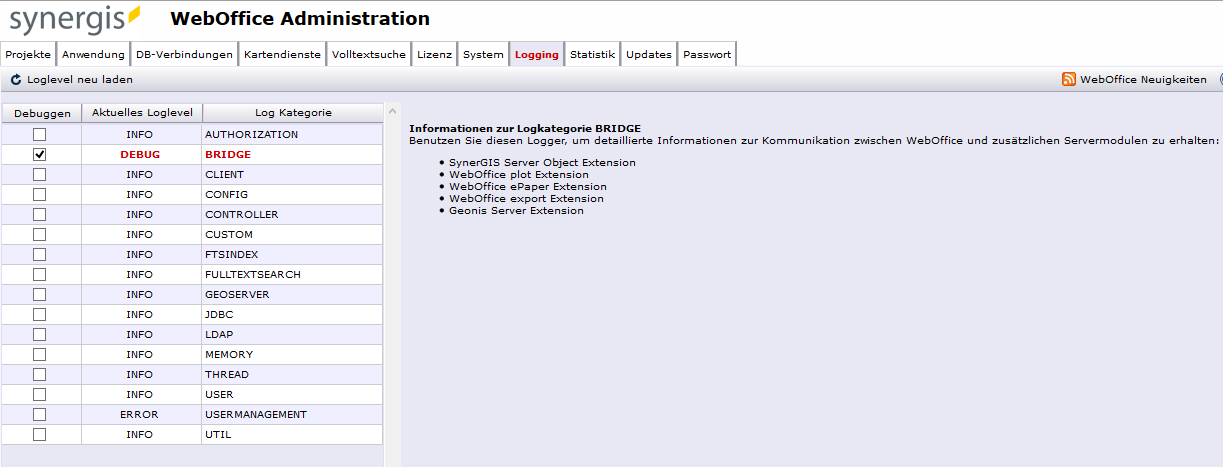1223x467 pixels.
Task: Select the CONFIG log category
Action: [227, 194]
